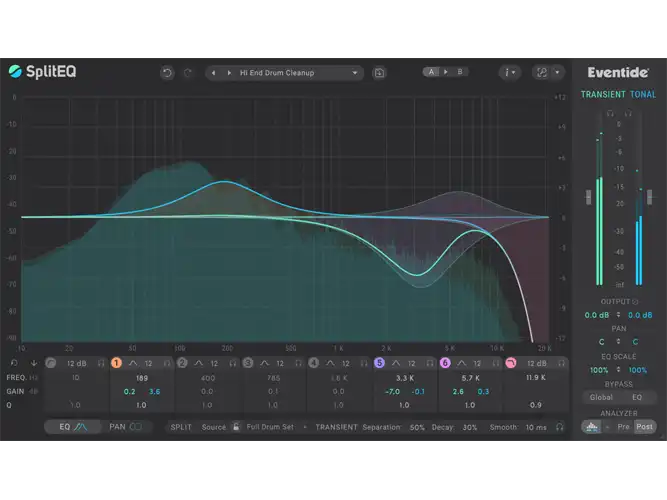This screenshot has height=500, width=667.
Task: Solo band 4 with headphones icon
Action: pos(364,363)
